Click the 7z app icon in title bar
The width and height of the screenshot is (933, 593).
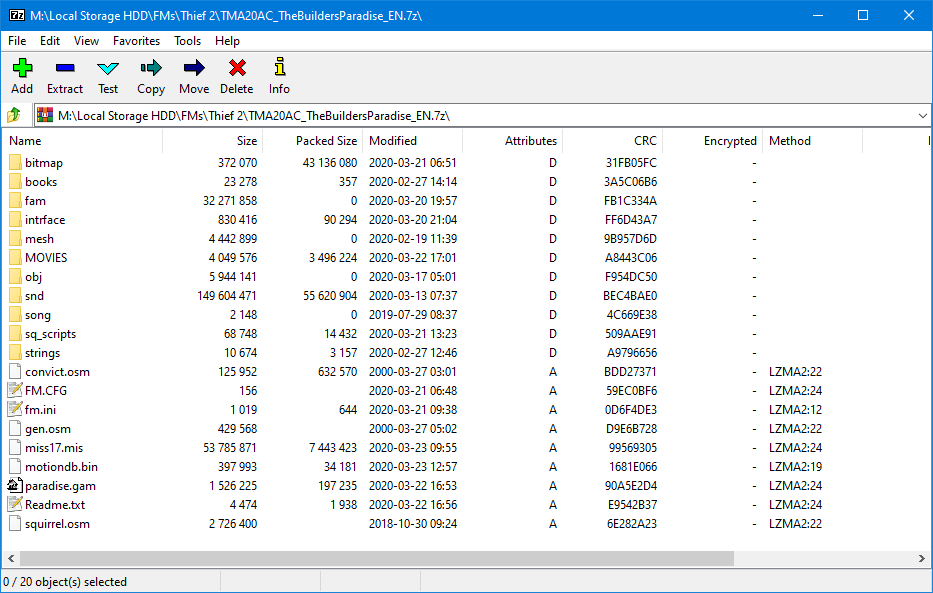(16, 15)
